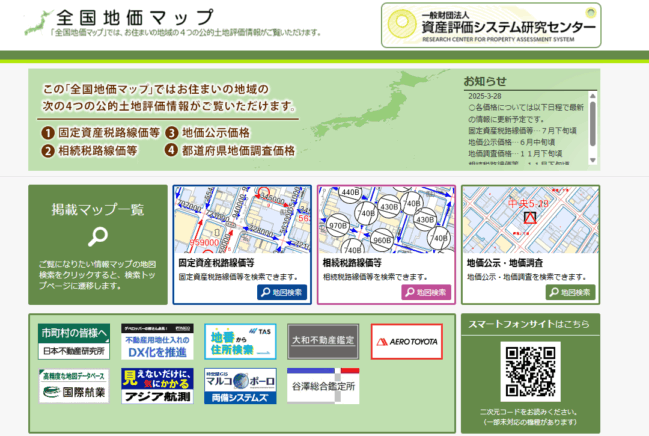Select the 地価公示・地価調査 card title
649x436 pixels.
pos(505,263)
